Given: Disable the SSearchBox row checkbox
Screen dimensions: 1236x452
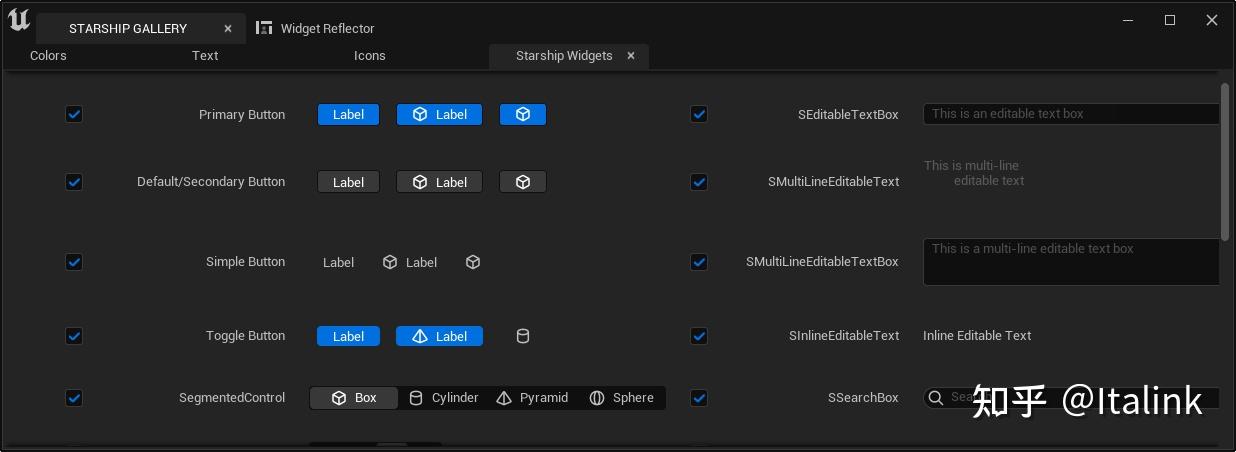Looking at the screenshot, I should (x=699, y=398).
